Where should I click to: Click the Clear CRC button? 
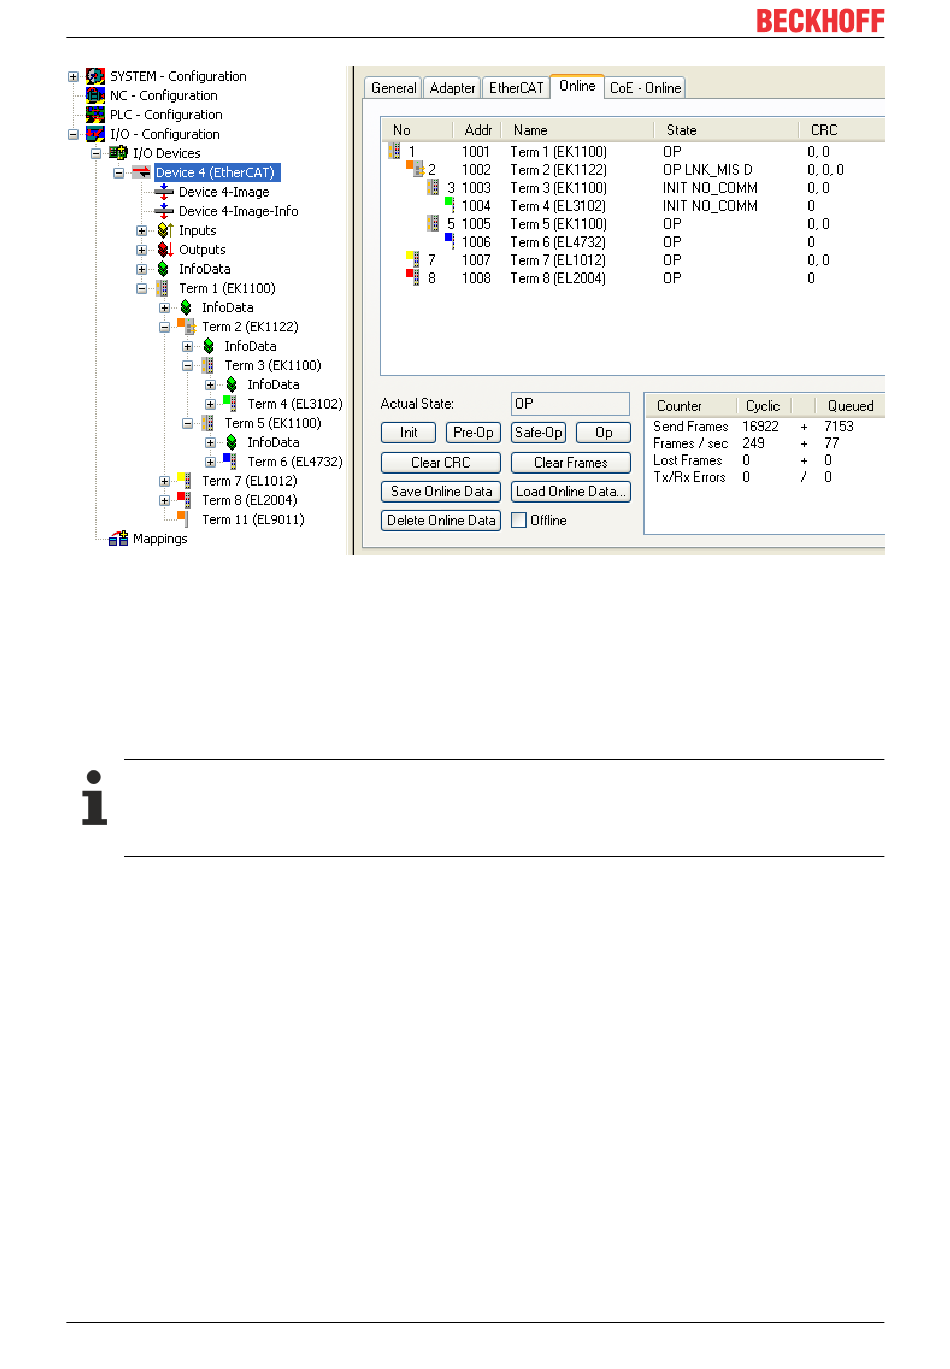click(441, 462)
